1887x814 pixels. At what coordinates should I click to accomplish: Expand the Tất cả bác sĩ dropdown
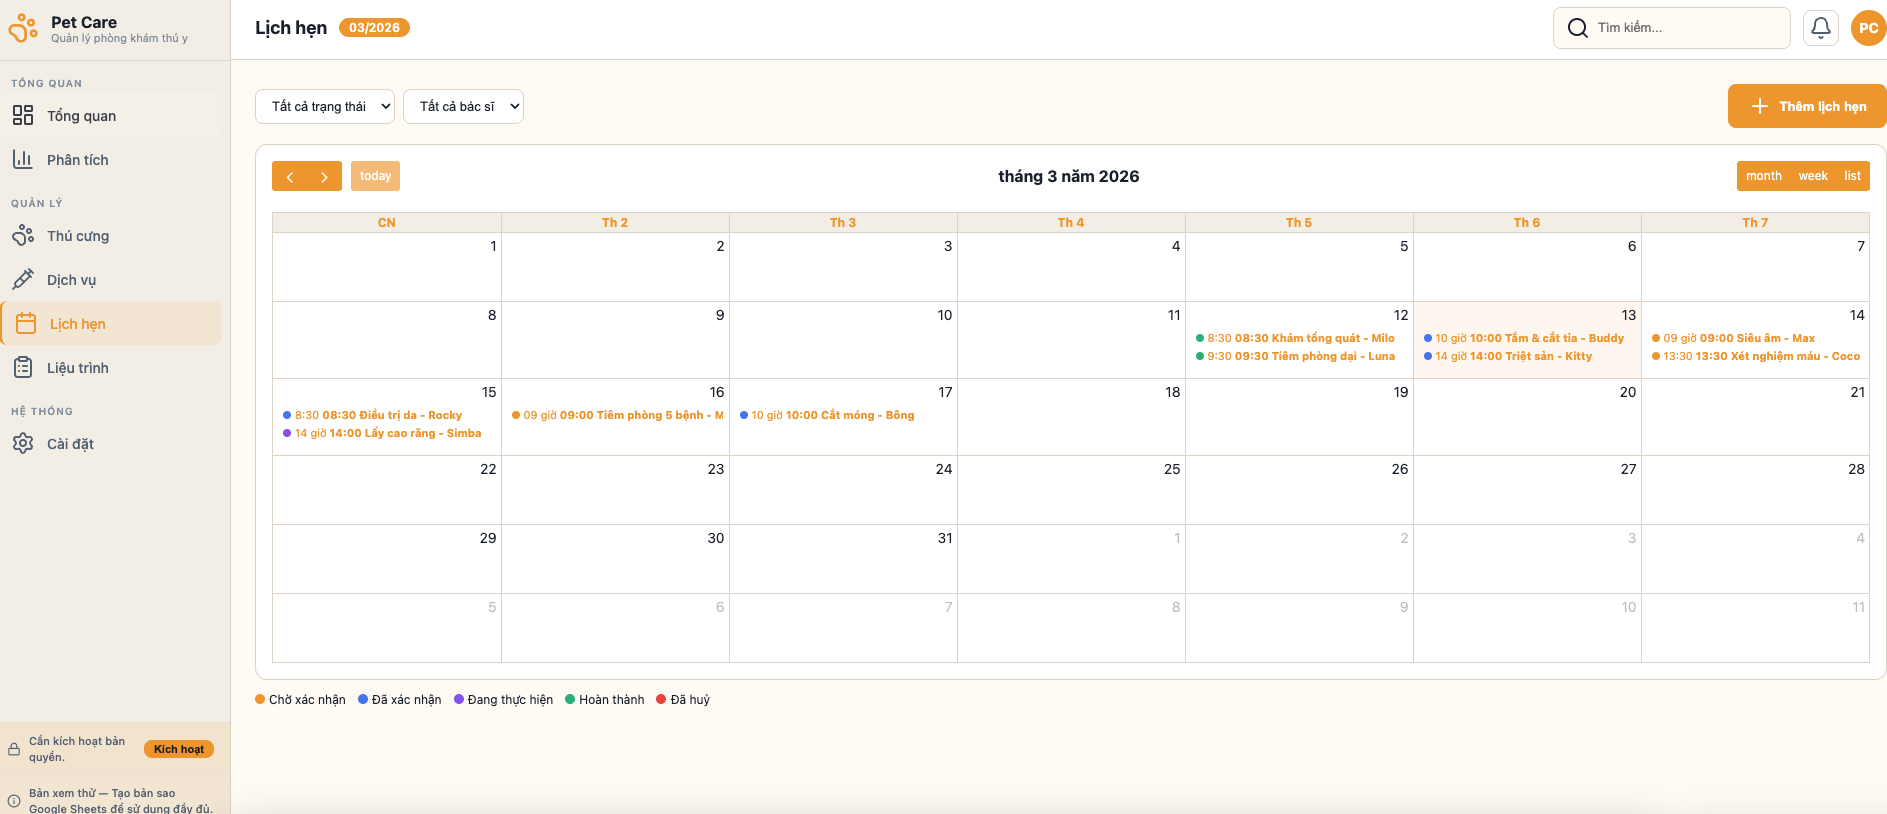tap(463, 107)
